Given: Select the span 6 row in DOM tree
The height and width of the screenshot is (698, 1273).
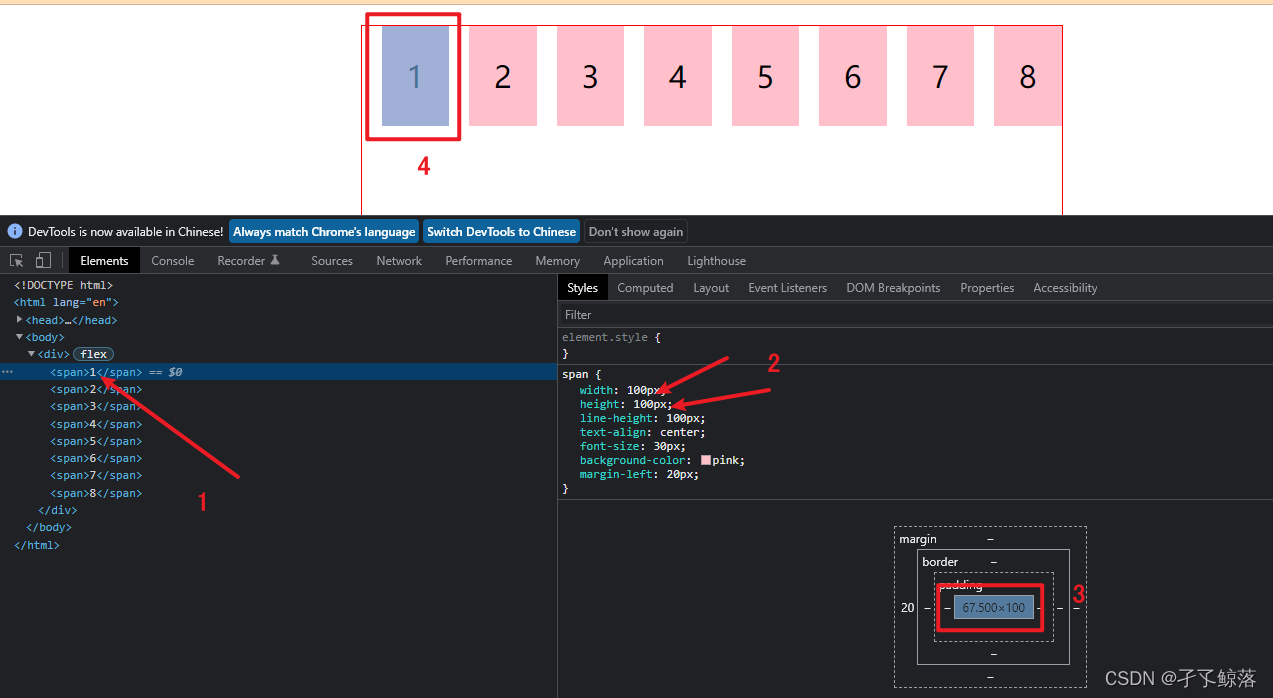Looking at the screenshot, I should pyautogui.click(x=278, y=458).
